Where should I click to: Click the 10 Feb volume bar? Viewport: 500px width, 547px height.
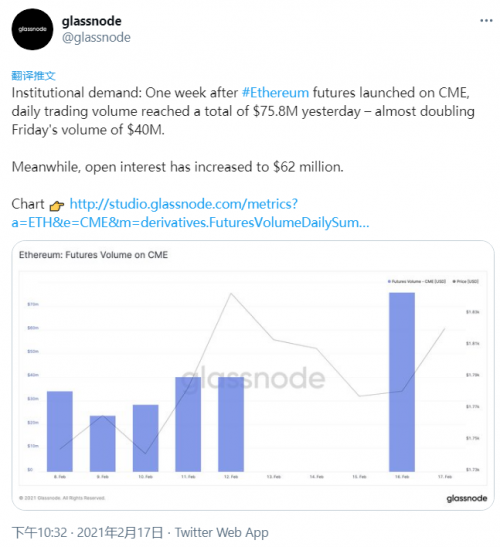pos(145,438)
